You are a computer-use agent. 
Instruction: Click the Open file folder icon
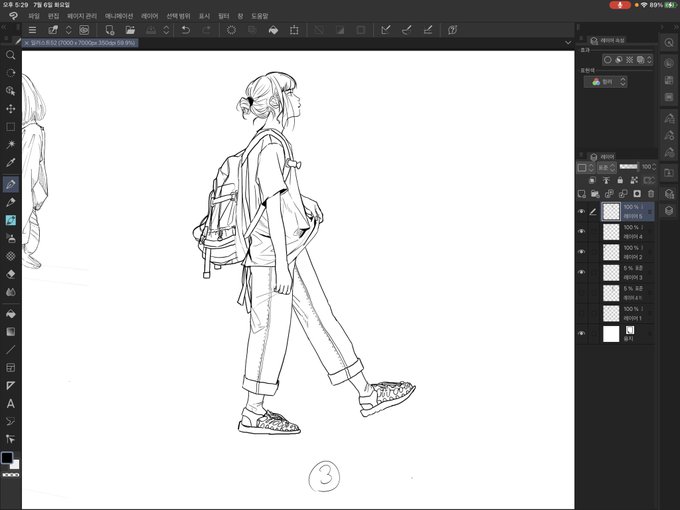pyautogui.click(x=130, y=30)
